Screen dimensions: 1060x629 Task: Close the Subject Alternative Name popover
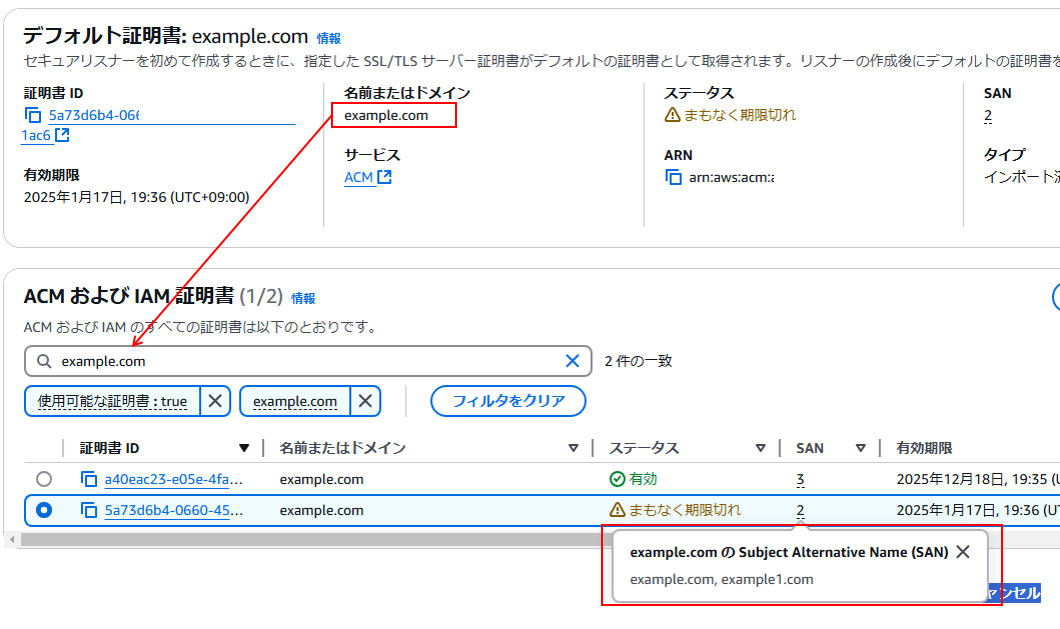[x=963, y=552]
